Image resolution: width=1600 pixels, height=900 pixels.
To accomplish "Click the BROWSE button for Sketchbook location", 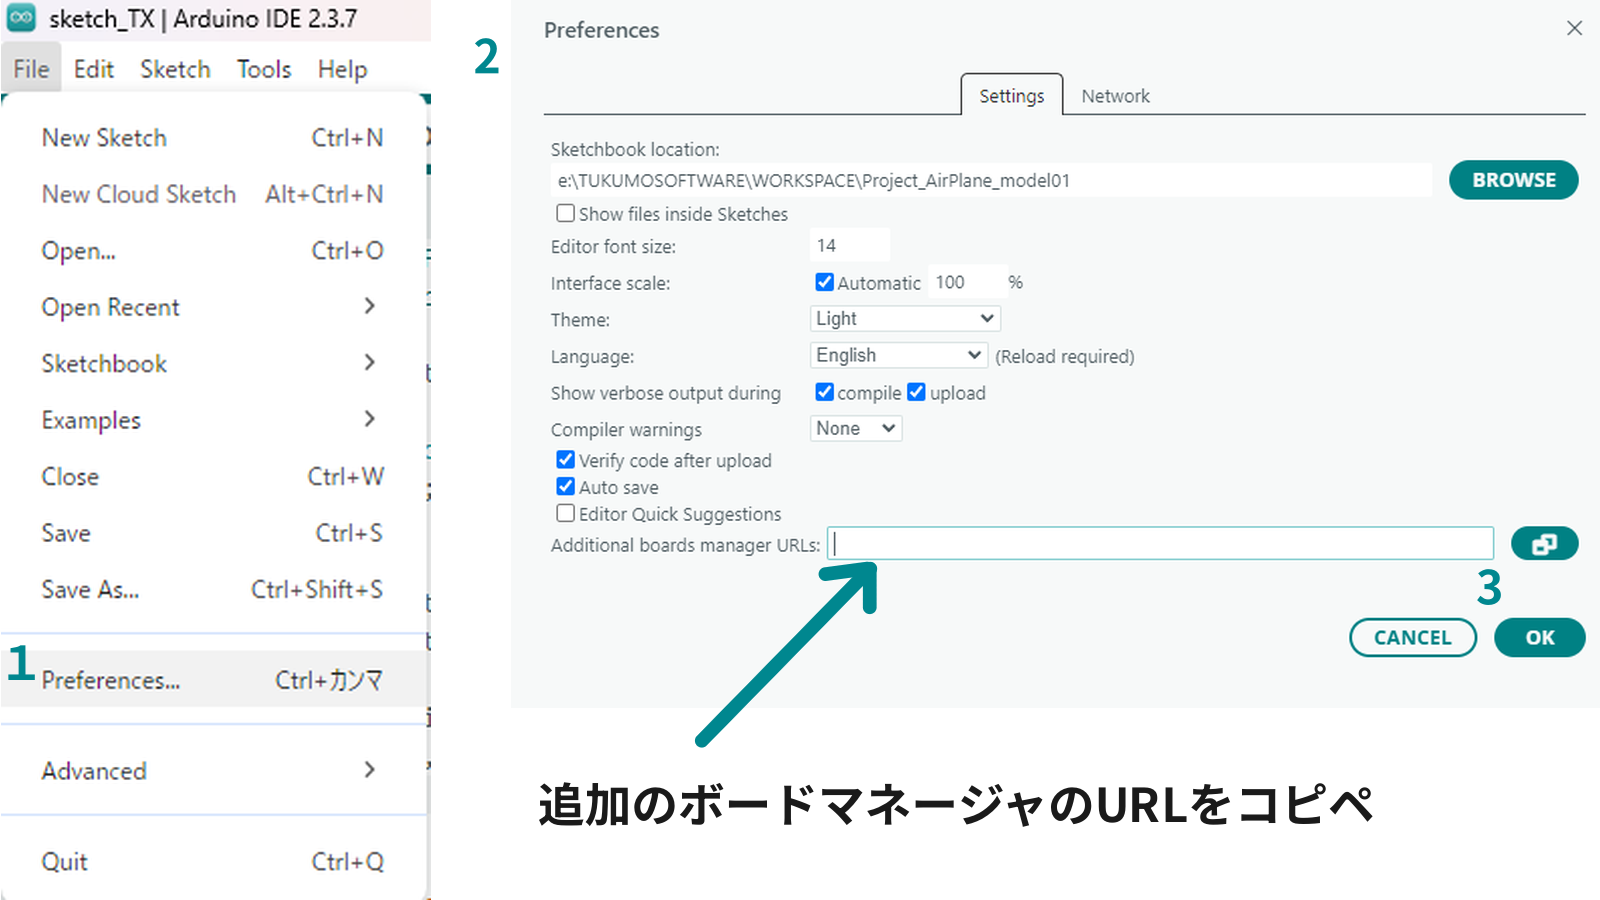I will [1512, 180].
